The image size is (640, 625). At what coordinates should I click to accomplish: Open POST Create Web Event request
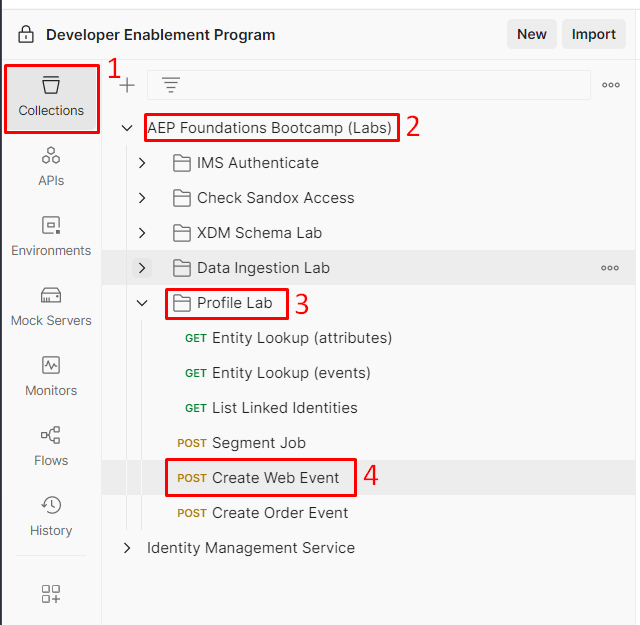258,478
